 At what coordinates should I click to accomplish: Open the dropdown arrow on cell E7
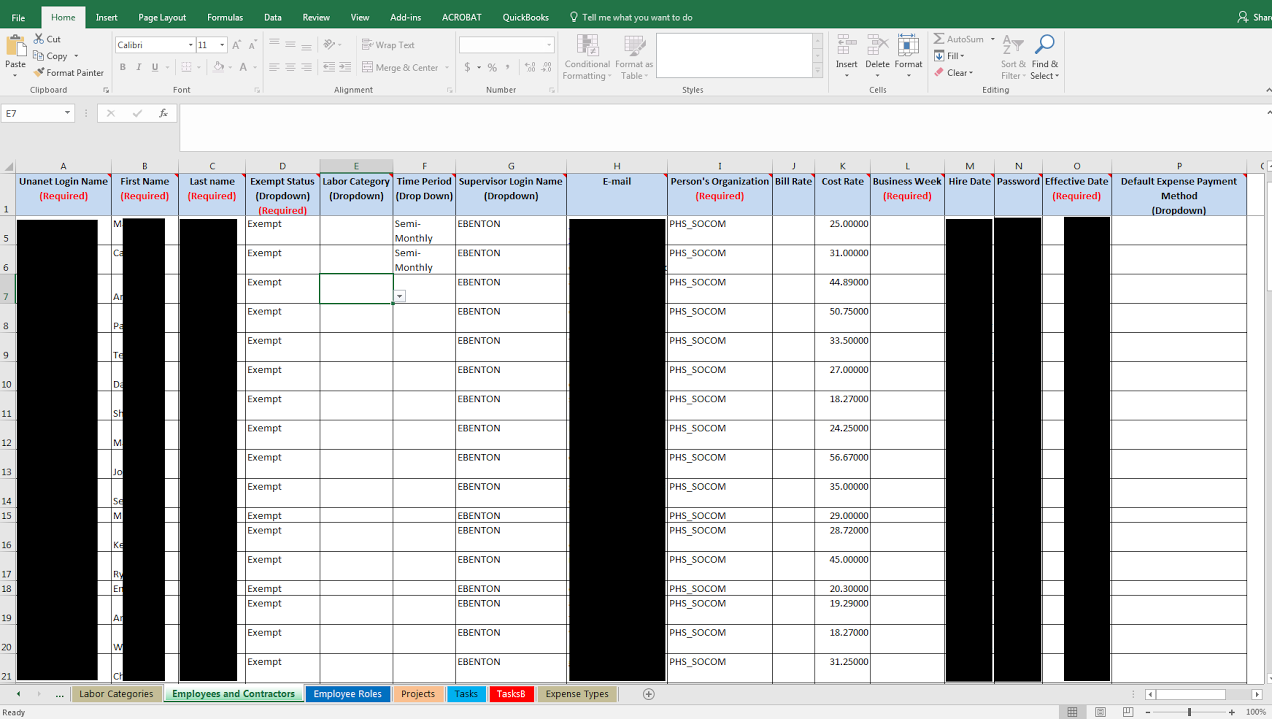click(x=400, y=296)
